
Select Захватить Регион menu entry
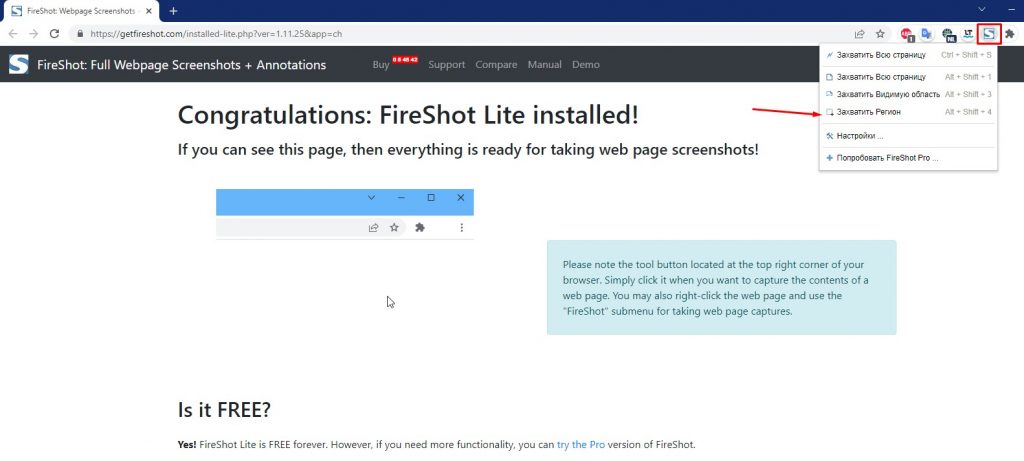(908, 112)
